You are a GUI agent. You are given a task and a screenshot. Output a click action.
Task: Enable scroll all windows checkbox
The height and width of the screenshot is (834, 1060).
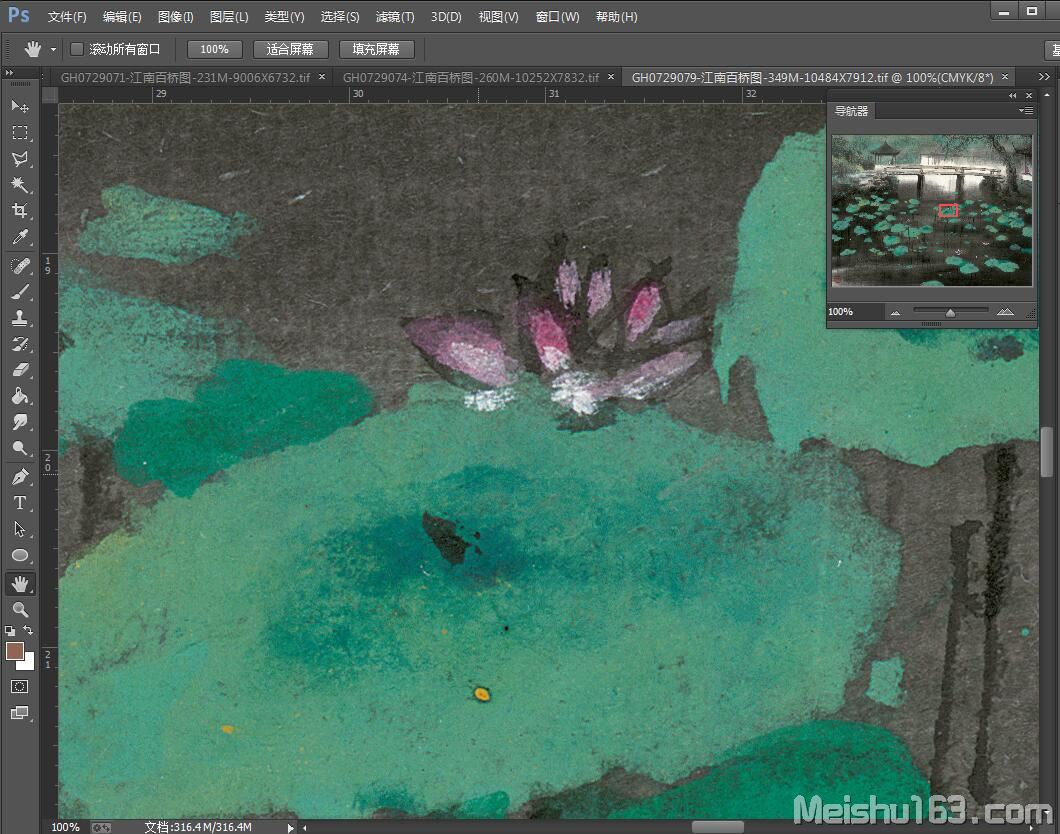(76, 49)
